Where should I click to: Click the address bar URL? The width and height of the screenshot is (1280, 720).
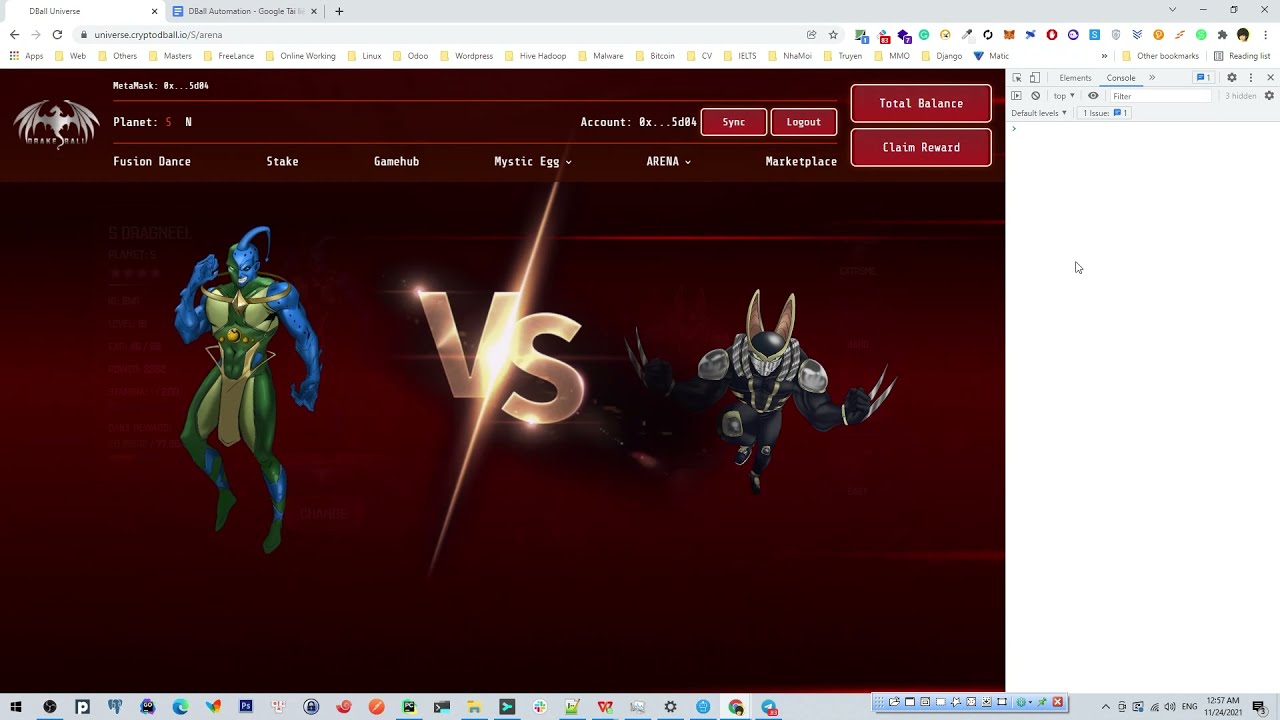pos(158,35)
